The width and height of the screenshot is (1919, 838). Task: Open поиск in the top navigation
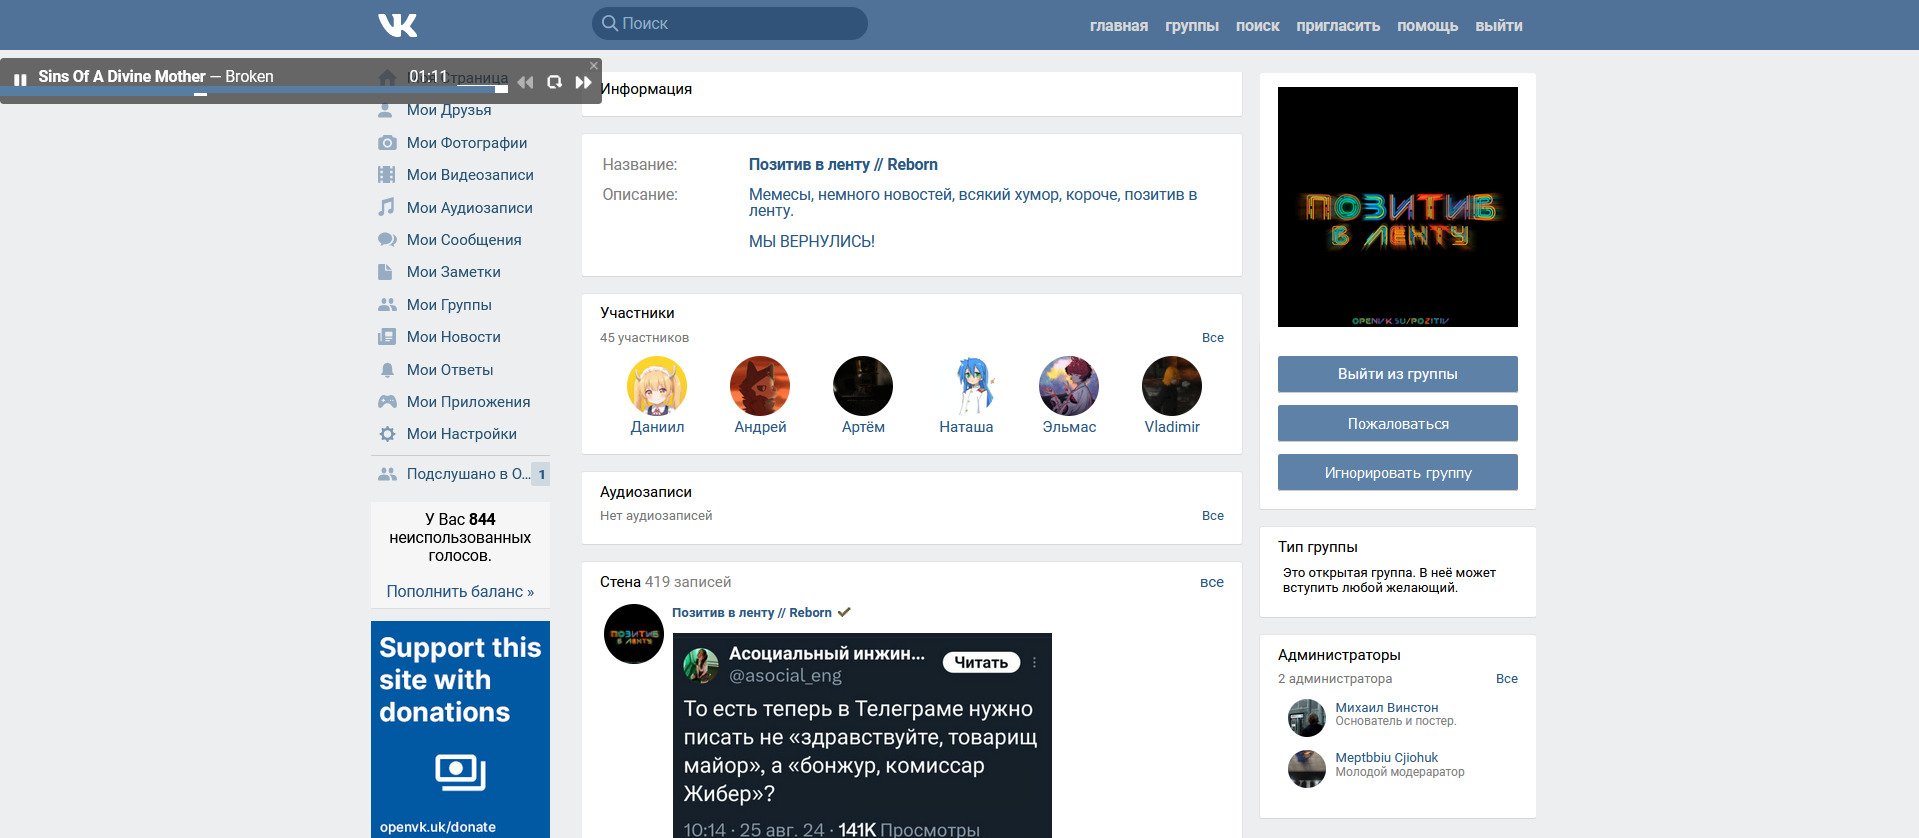coord(1258,26)
